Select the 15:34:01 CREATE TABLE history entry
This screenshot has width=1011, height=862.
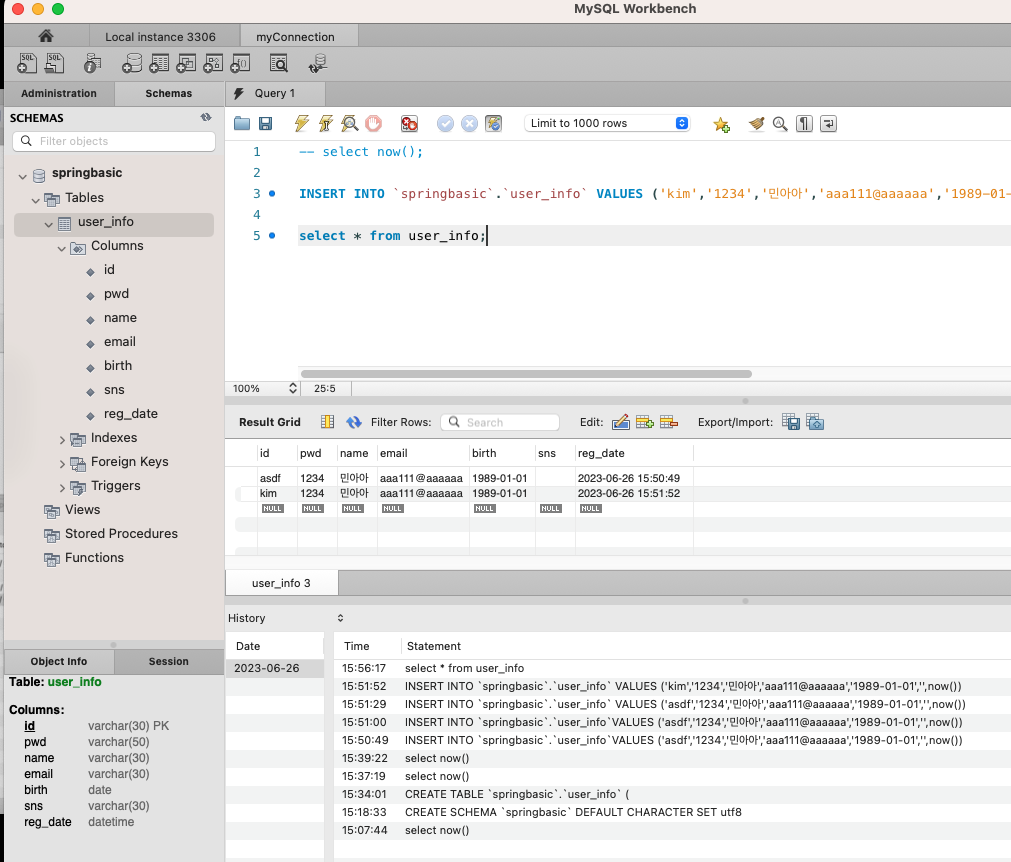coord(671,794)
